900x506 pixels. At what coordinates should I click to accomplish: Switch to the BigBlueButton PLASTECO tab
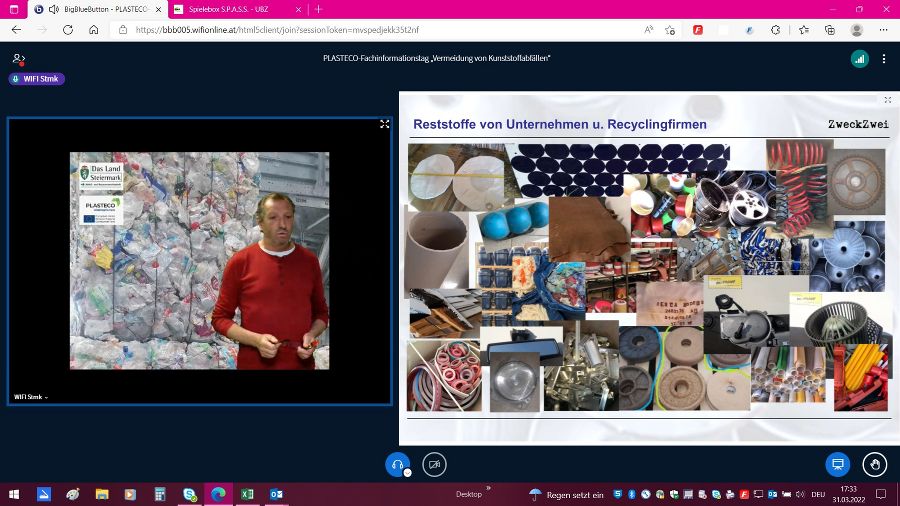coord(99,9)
